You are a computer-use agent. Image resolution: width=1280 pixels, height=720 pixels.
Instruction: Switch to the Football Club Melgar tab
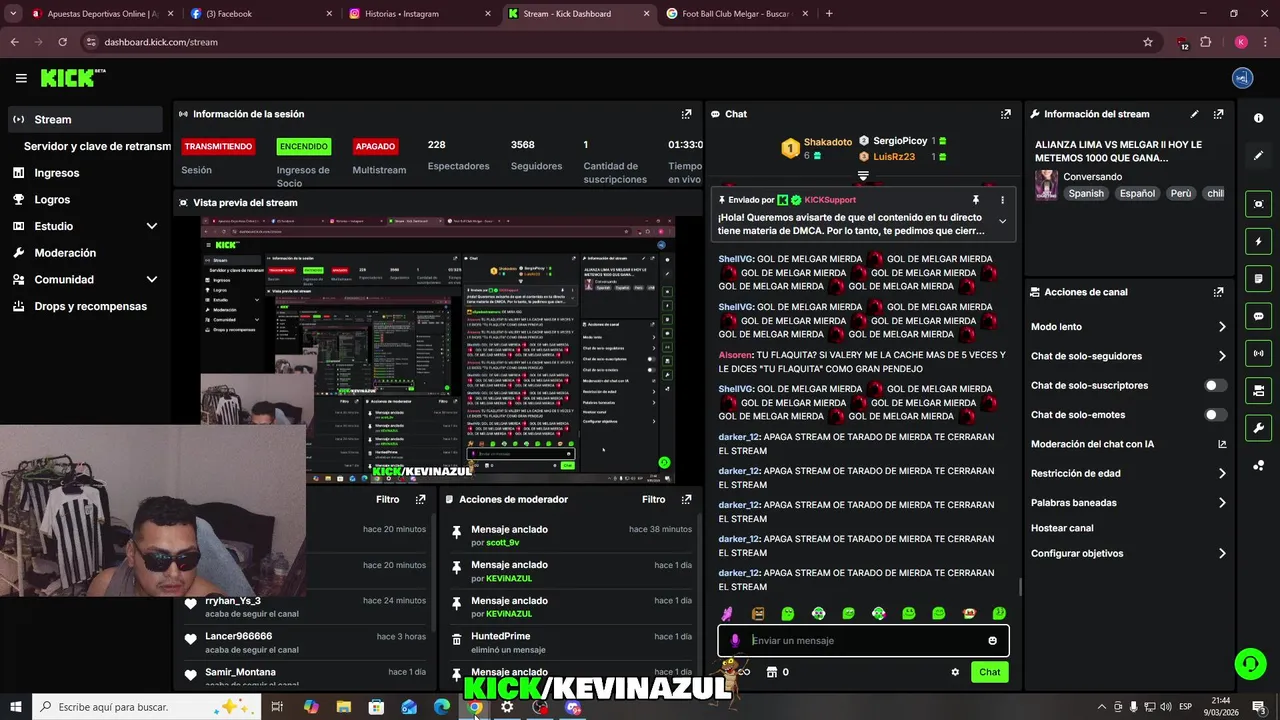(x=736, y=14)
